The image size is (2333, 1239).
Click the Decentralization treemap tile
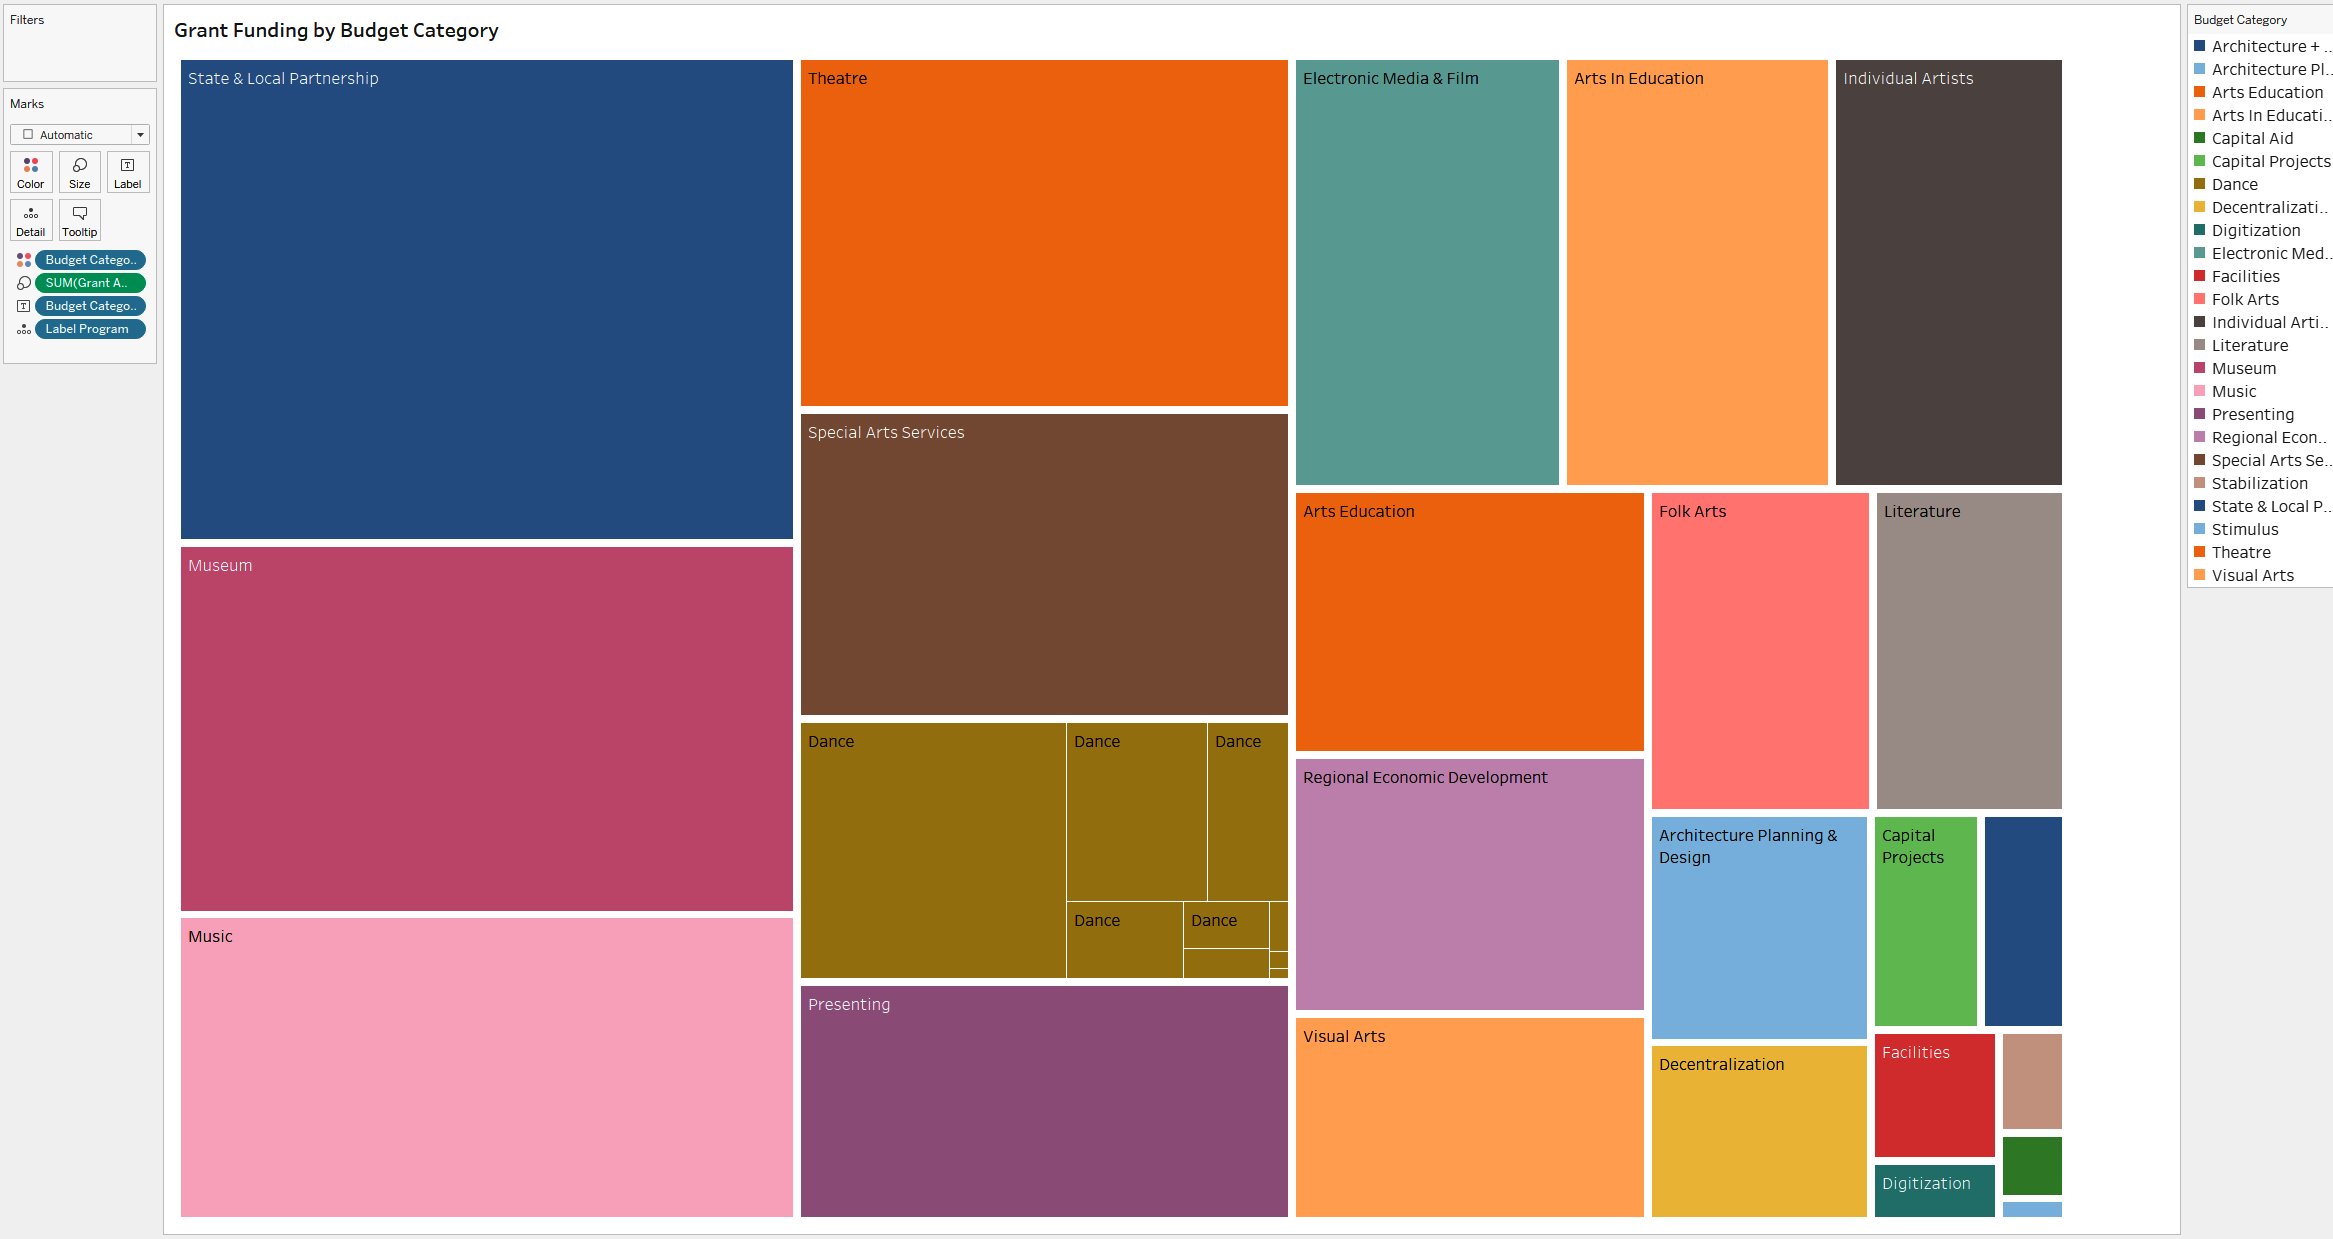click(x=1759, y=1131)
